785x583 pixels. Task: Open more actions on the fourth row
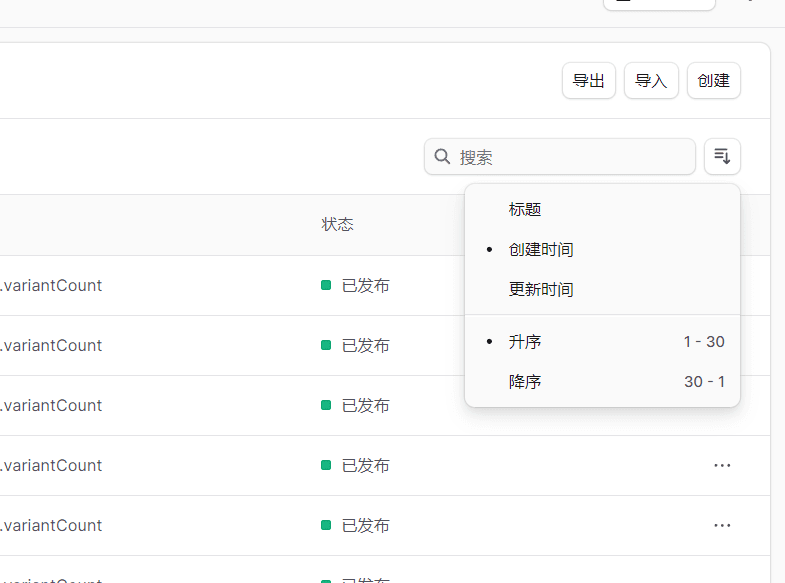click(x=722, y=465)
